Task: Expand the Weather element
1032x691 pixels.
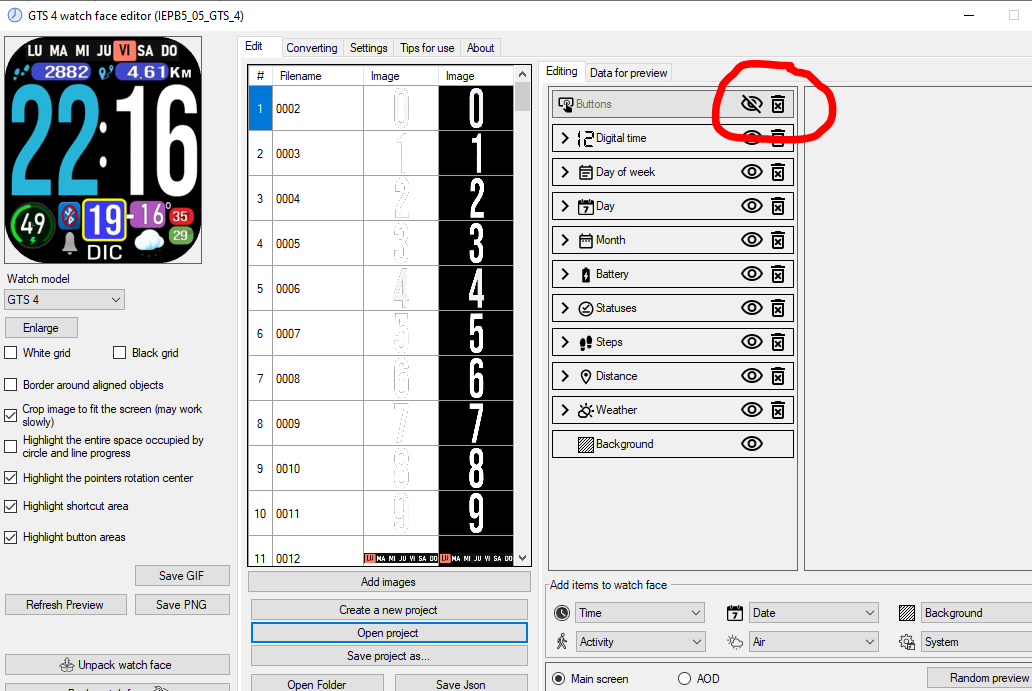Action: [x=565, y=410]
